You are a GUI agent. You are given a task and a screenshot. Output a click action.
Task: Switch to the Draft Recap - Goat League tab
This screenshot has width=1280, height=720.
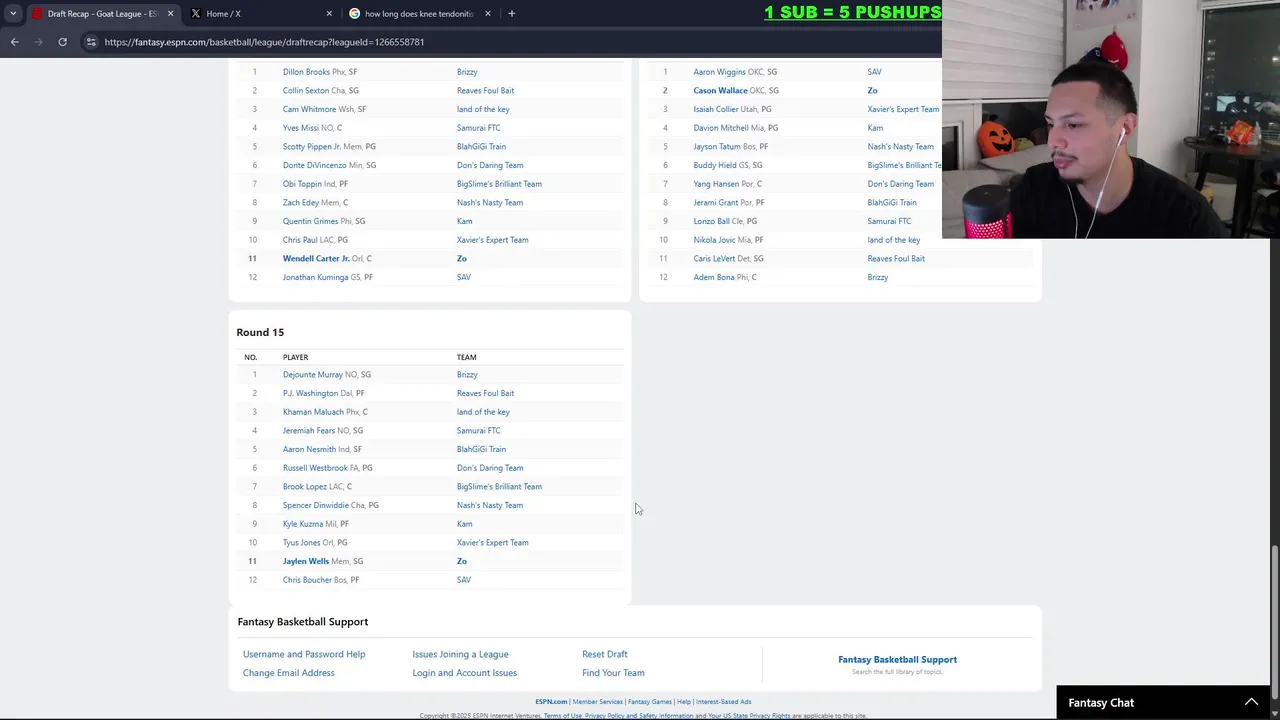102,14
